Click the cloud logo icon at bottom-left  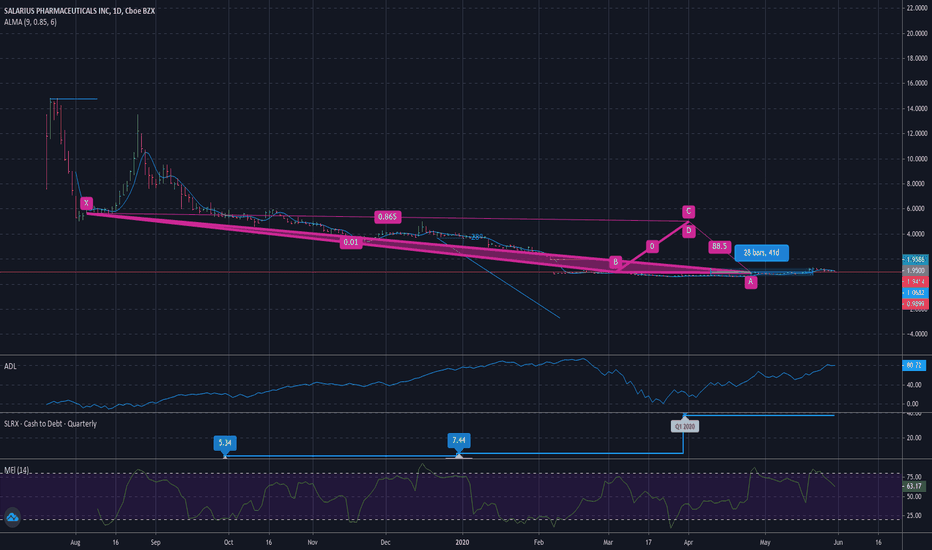point(12,517)
